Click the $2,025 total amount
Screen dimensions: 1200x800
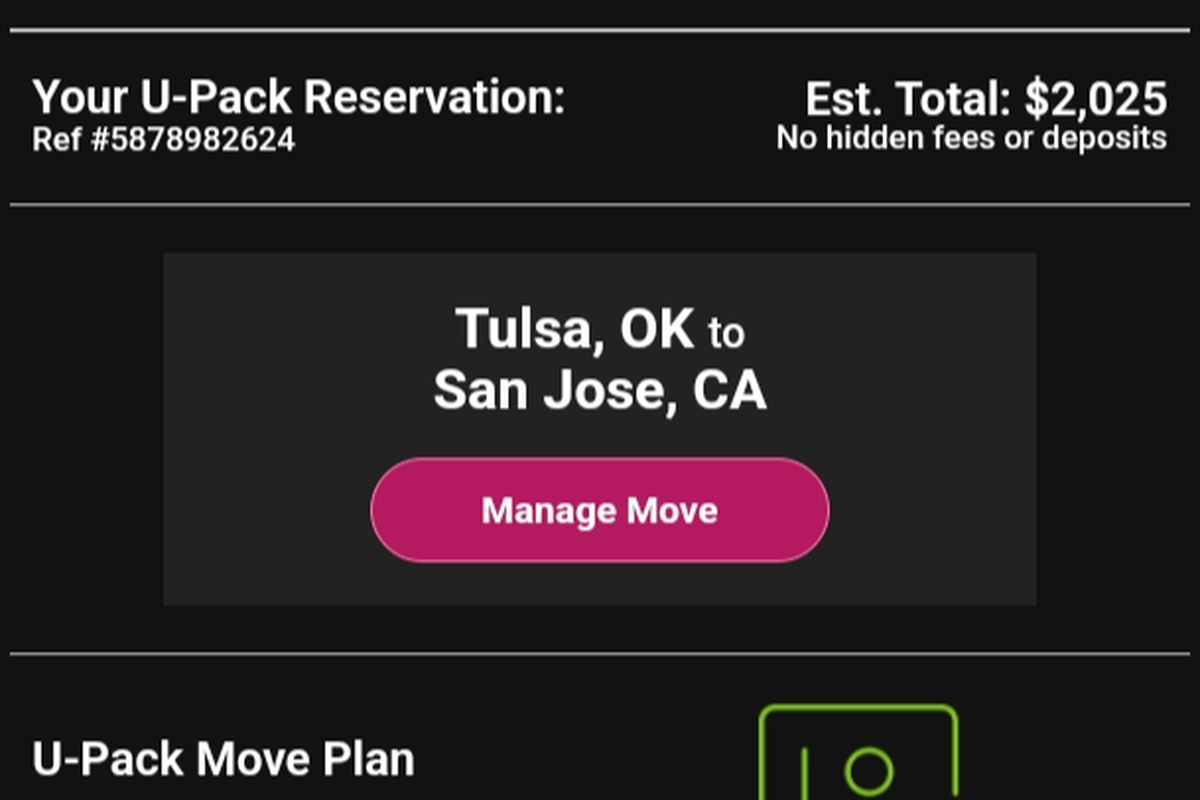[x=1096, y=99]
